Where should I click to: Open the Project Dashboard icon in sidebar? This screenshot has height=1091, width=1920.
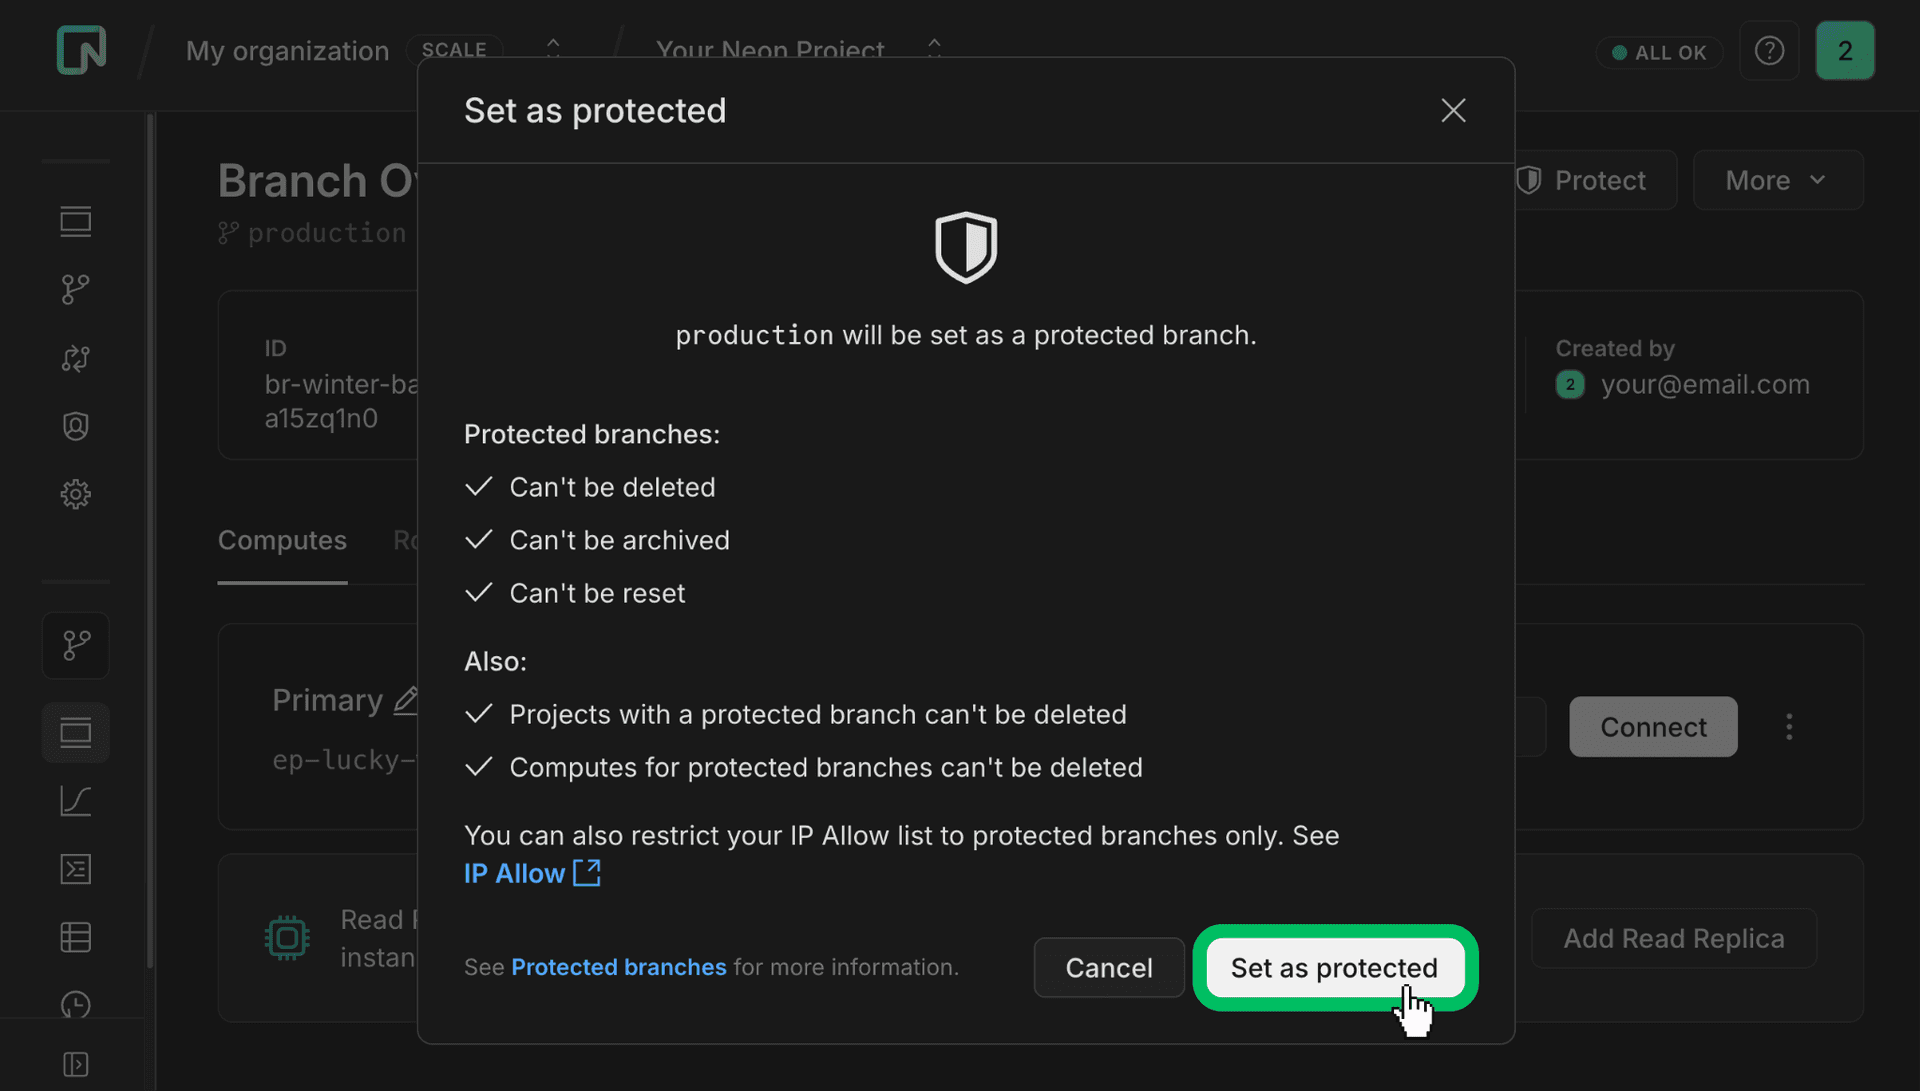coord(76,222)
